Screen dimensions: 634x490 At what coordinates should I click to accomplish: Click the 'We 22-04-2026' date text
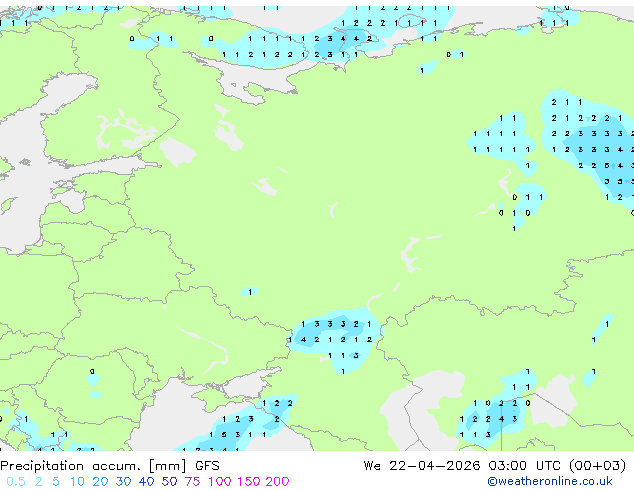(422, 466)
